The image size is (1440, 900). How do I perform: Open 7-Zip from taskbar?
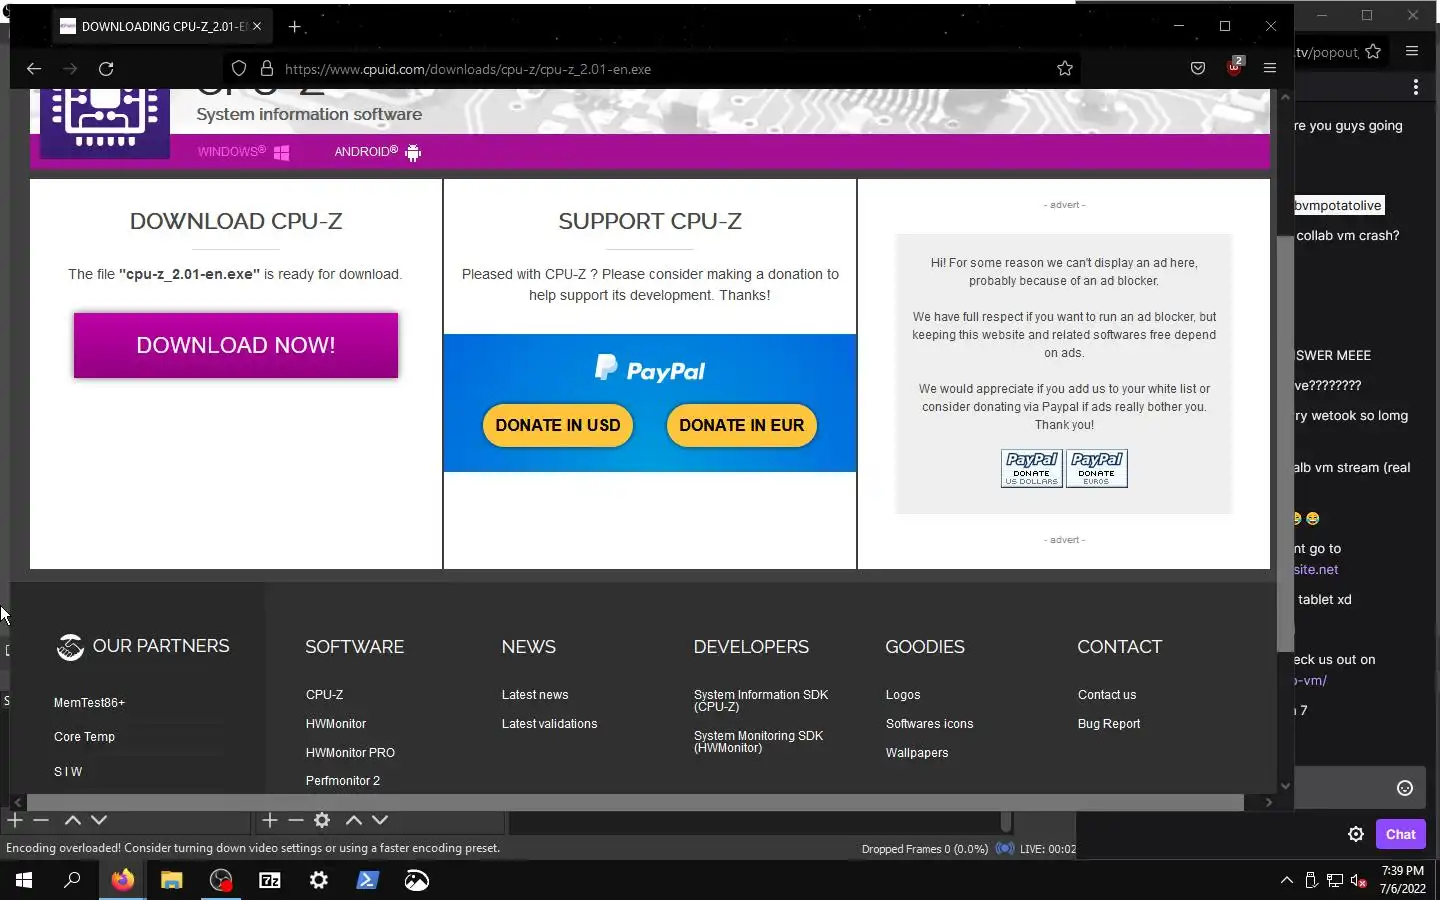tap(270, 880)
